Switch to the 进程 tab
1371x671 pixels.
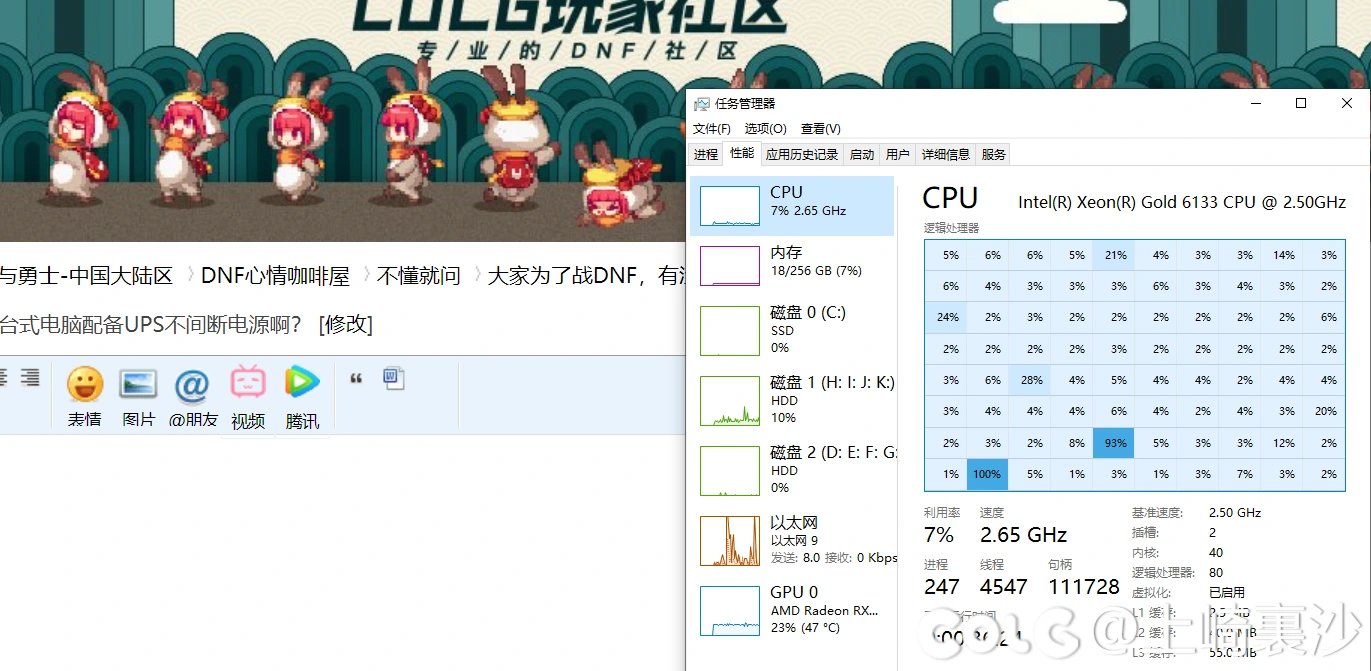pyautogui.click(x=706, y=154)
